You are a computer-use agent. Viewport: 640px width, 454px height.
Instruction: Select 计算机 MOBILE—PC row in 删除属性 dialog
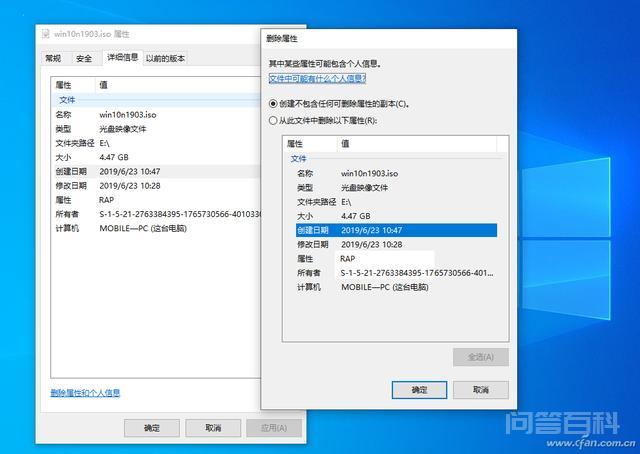(396, 287)
